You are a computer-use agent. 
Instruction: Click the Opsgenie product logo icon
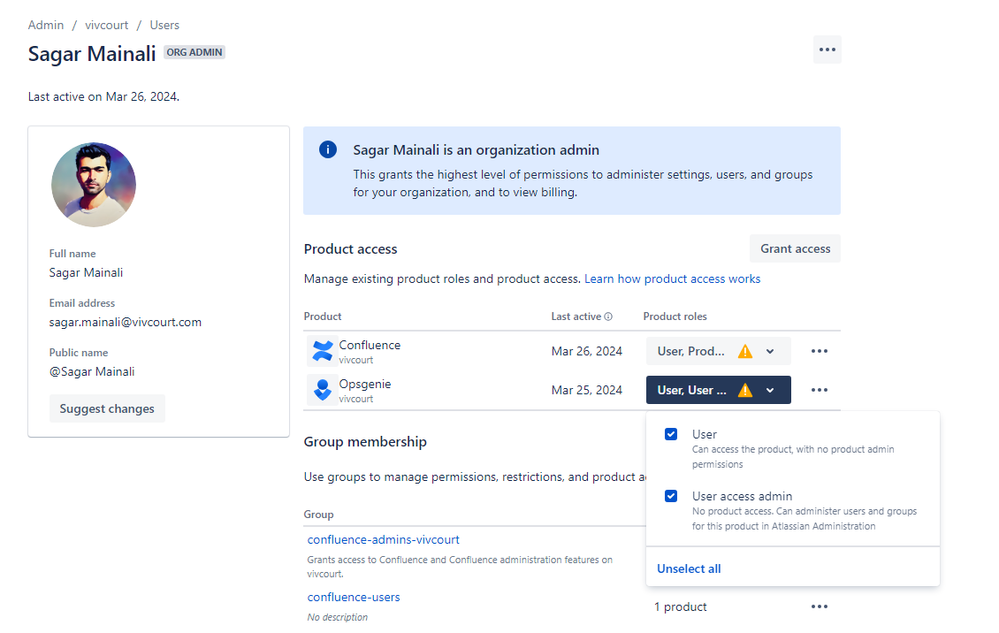[x=322, y=390]
